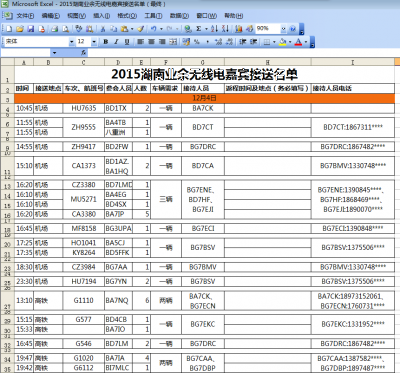The height and width of the screenshot is (373, 400).
Task: Open the Research tool icon
Action: tap(90, 29)
